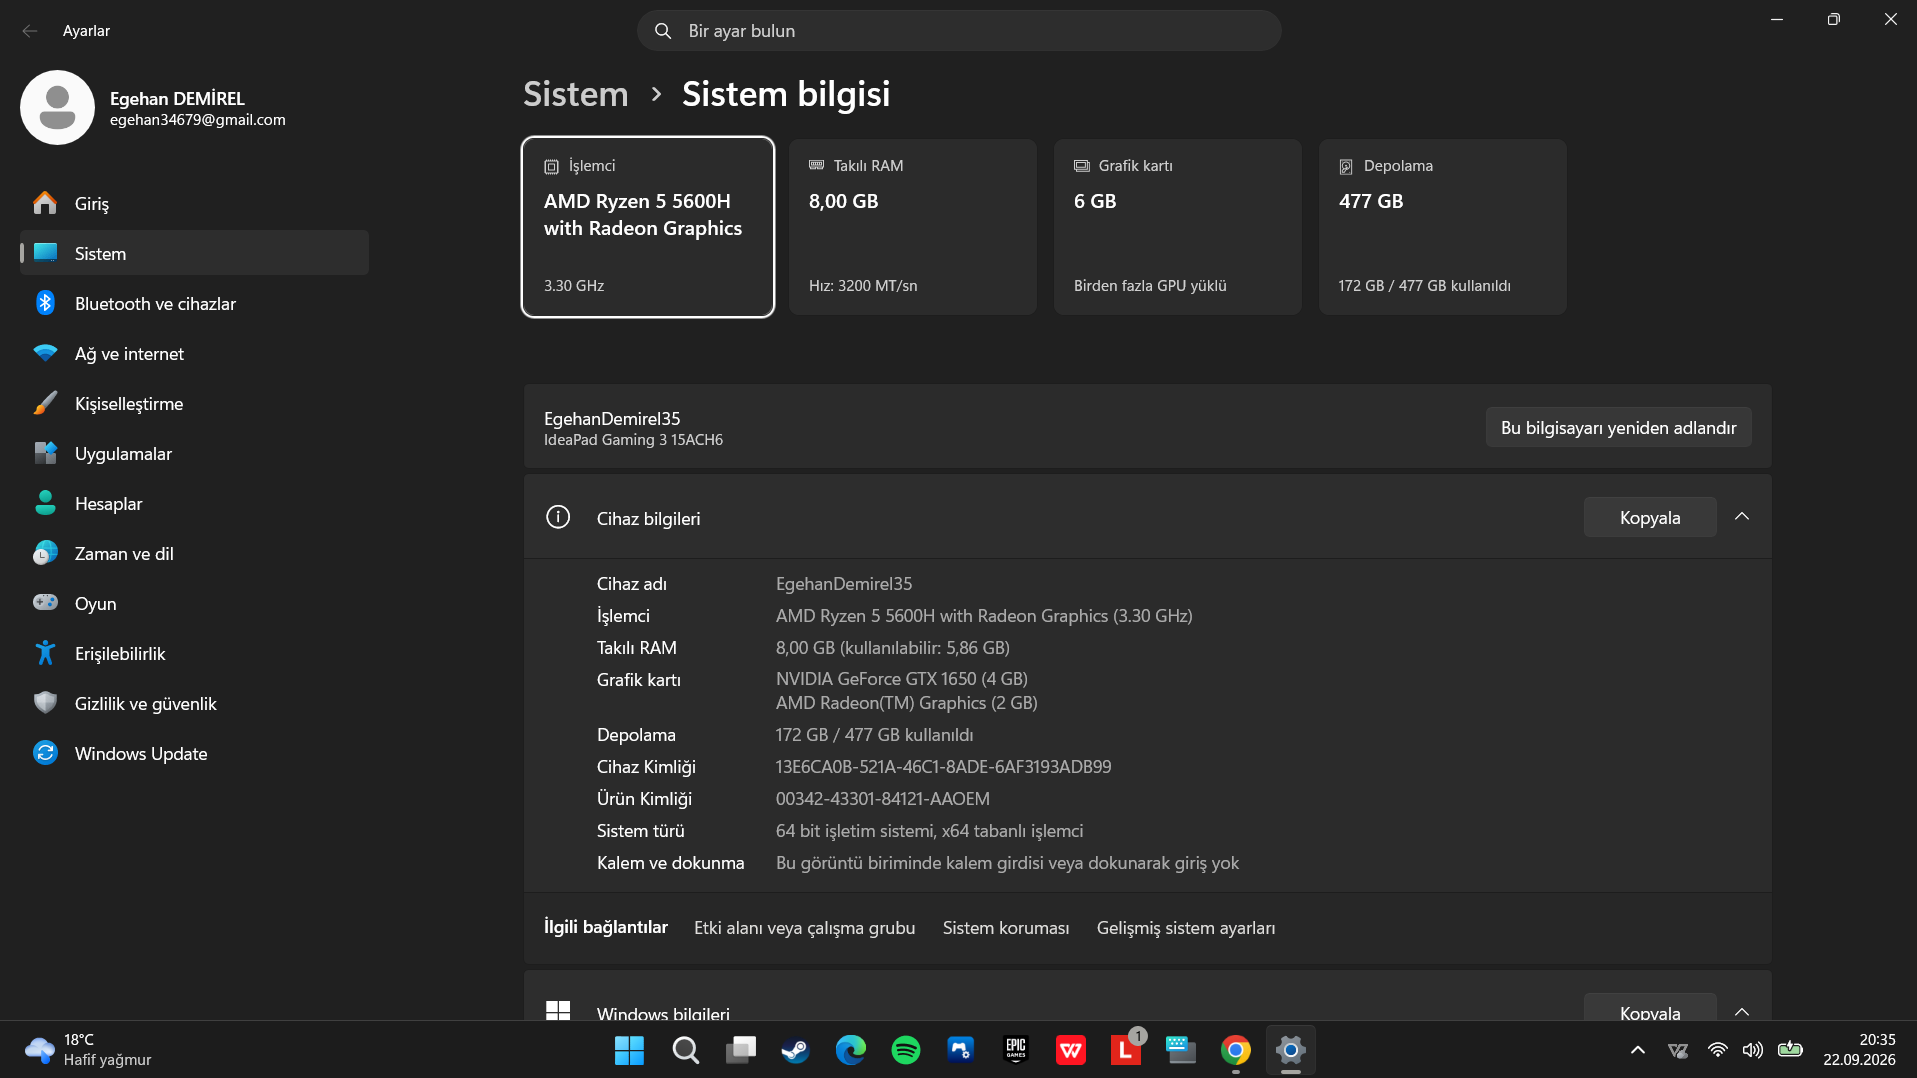Click the Hesaplar sidebar icon
1917x1078 pixels.
45,503
